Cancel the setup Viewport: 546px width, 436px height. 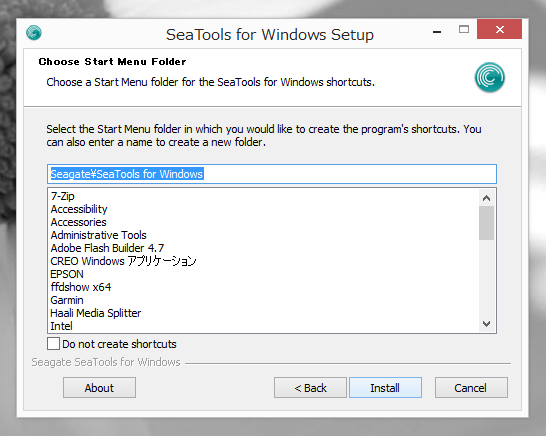[x=471, y=387]
